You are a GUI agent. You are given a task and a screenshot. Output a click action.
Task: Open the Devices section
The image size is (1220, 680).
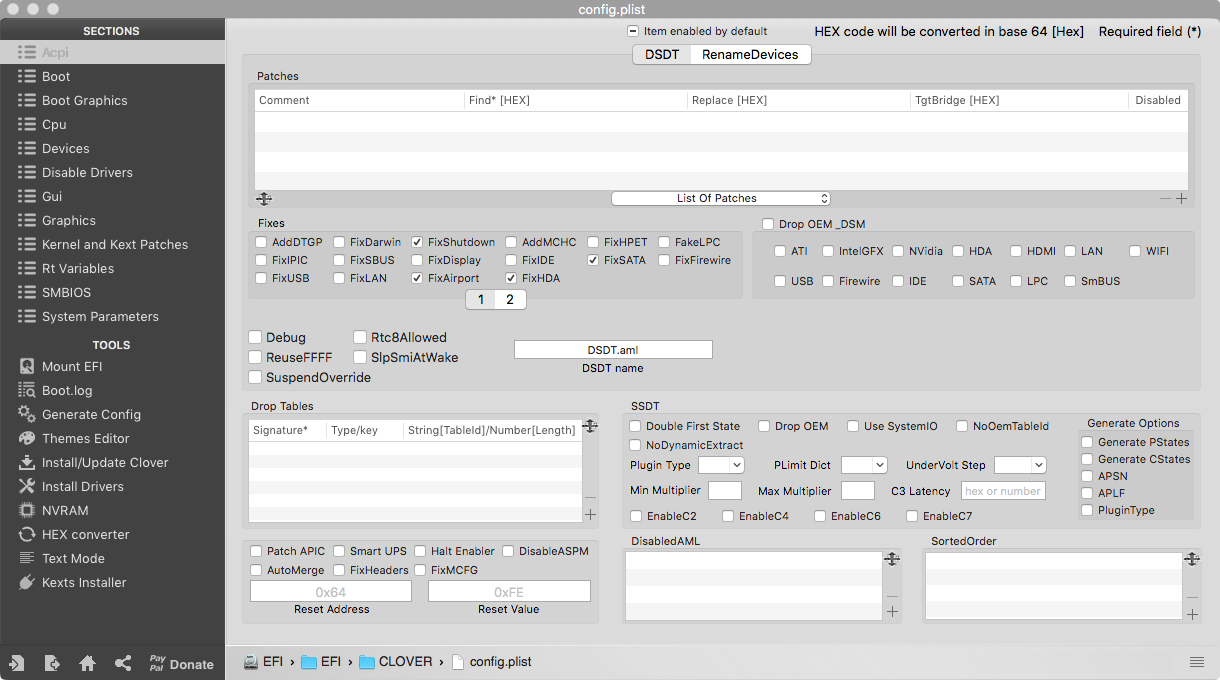coord(66,148)
